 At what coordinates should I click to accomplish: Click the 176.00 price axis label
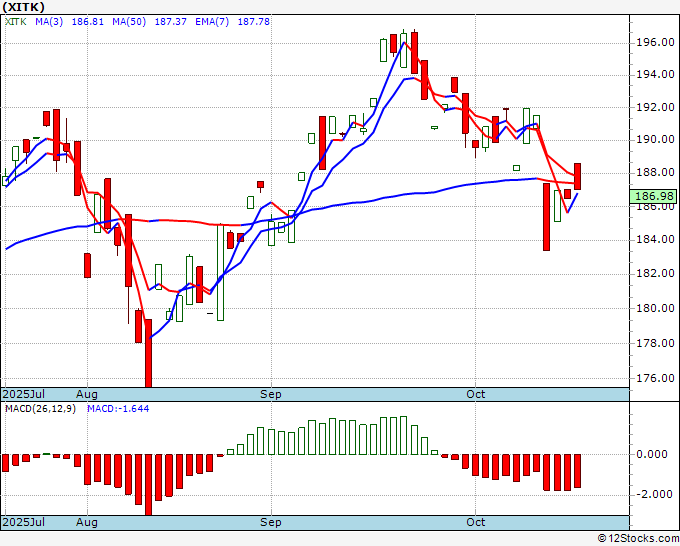[655, 378]
